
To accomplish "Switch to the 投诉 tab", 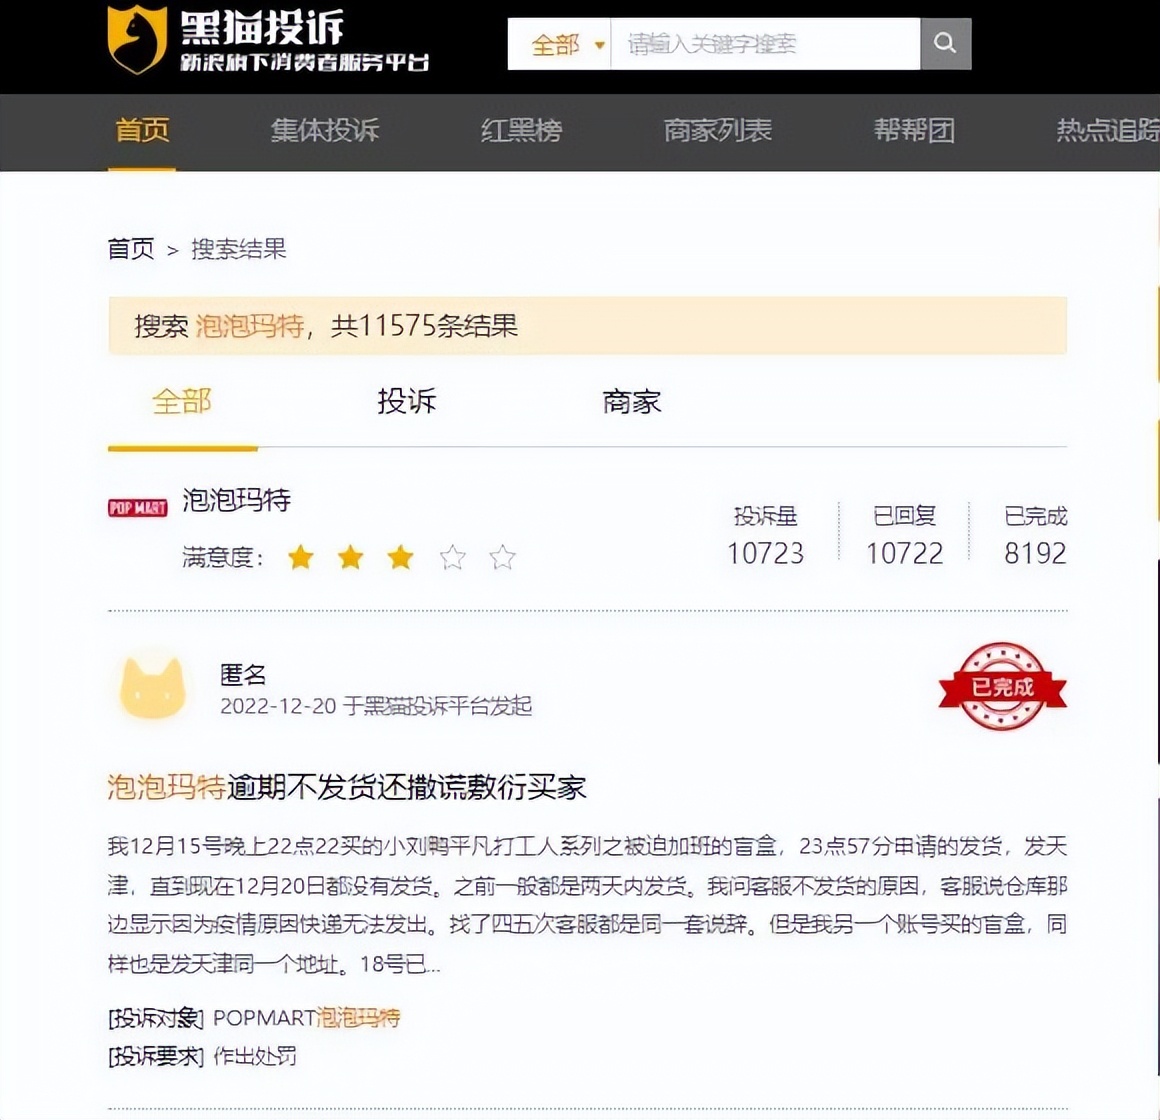I will (406, 402).
